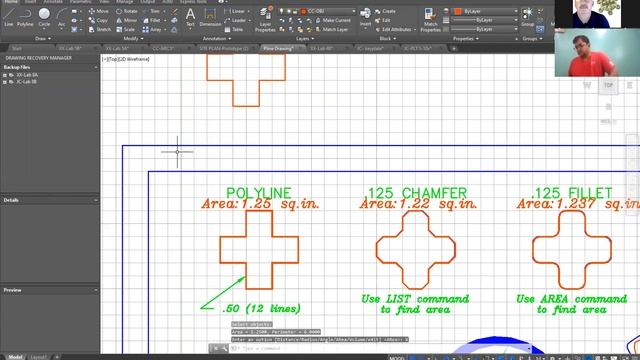Select the Dimension tool
This screenshot has width=640, height=360.
click(210, 17)
